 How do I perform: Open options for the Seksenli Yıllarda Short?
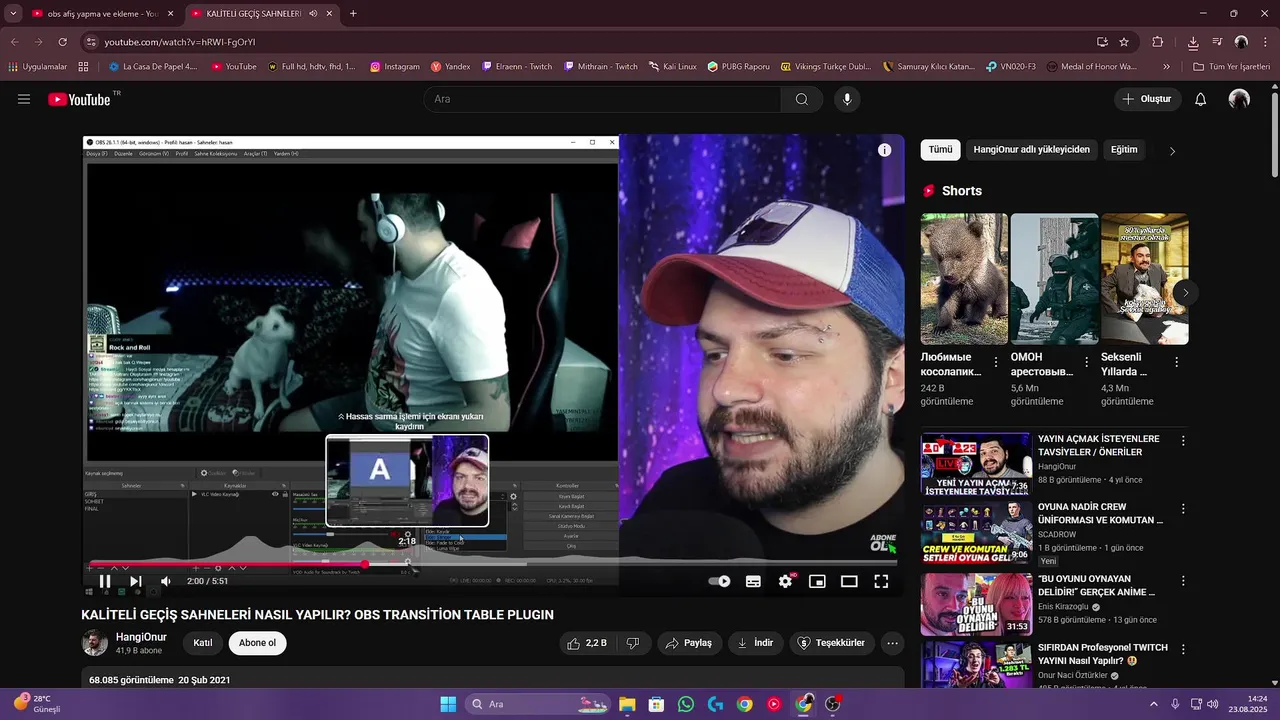[x=1176, y=362]
